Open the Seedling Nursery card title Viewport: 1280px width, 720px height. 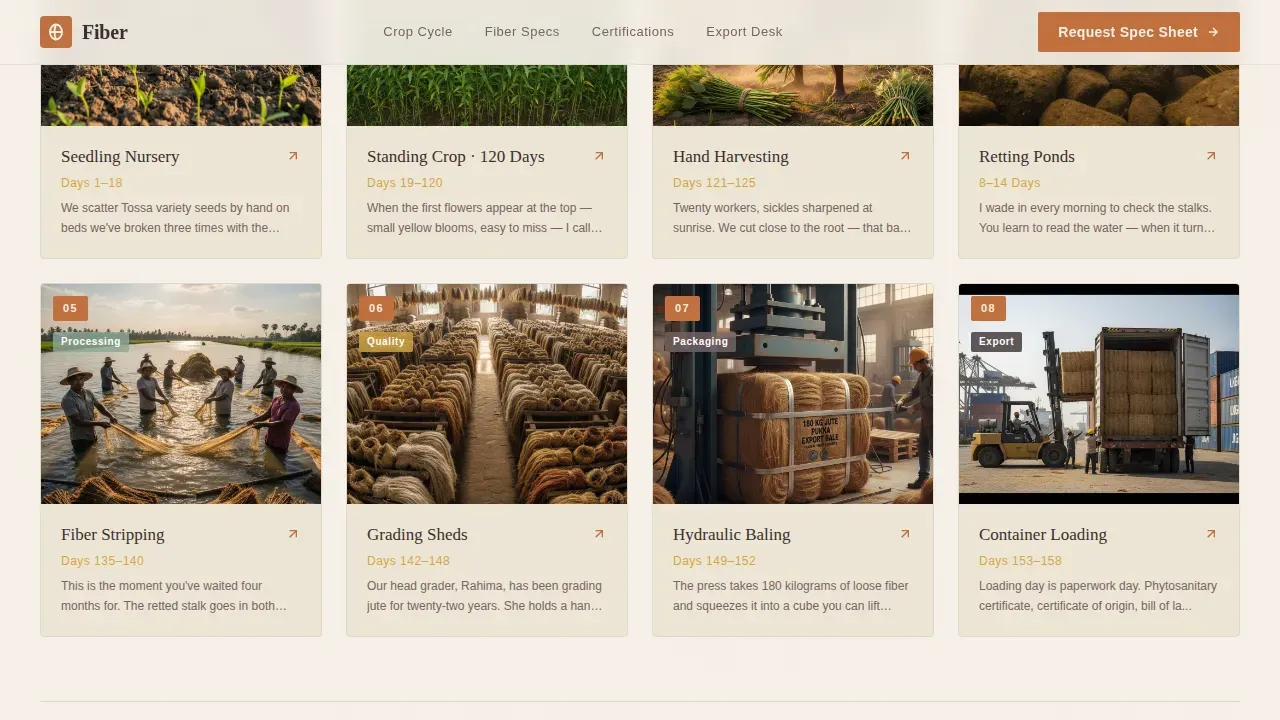click(120, 157)
